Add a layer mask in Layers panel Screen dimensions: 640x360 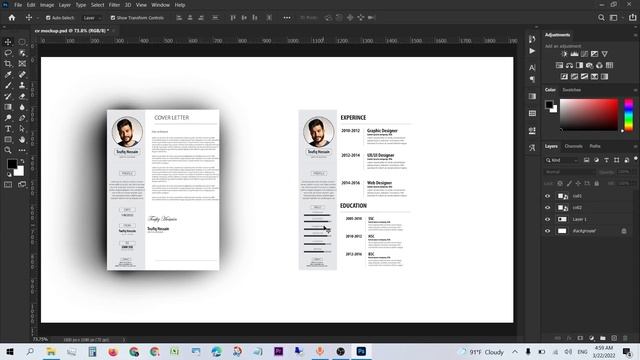pos(580,338)
